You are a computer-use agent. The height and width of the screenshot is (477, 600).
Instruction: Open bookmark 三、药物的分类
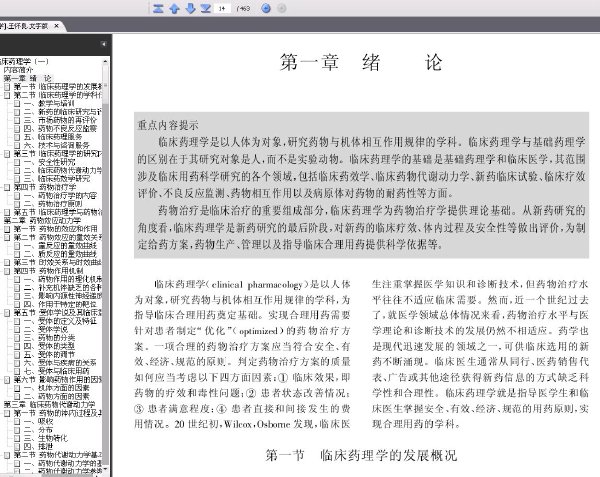coord(49,338)
